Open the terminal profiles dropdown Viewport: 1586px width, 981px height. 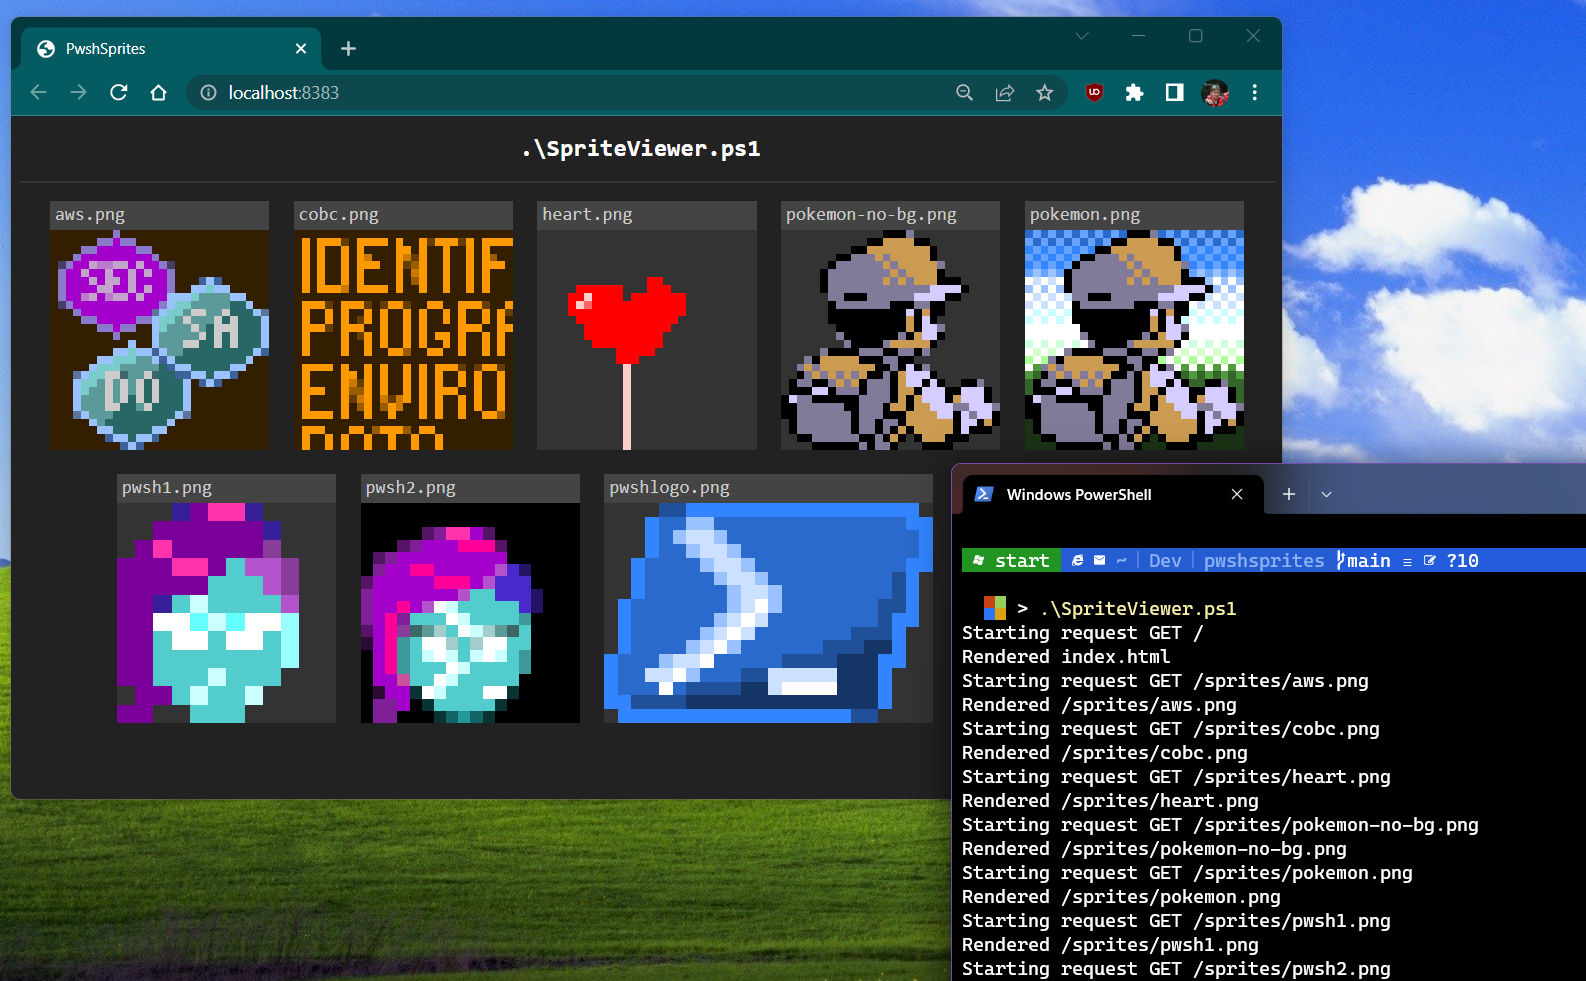coord(1326,494)
